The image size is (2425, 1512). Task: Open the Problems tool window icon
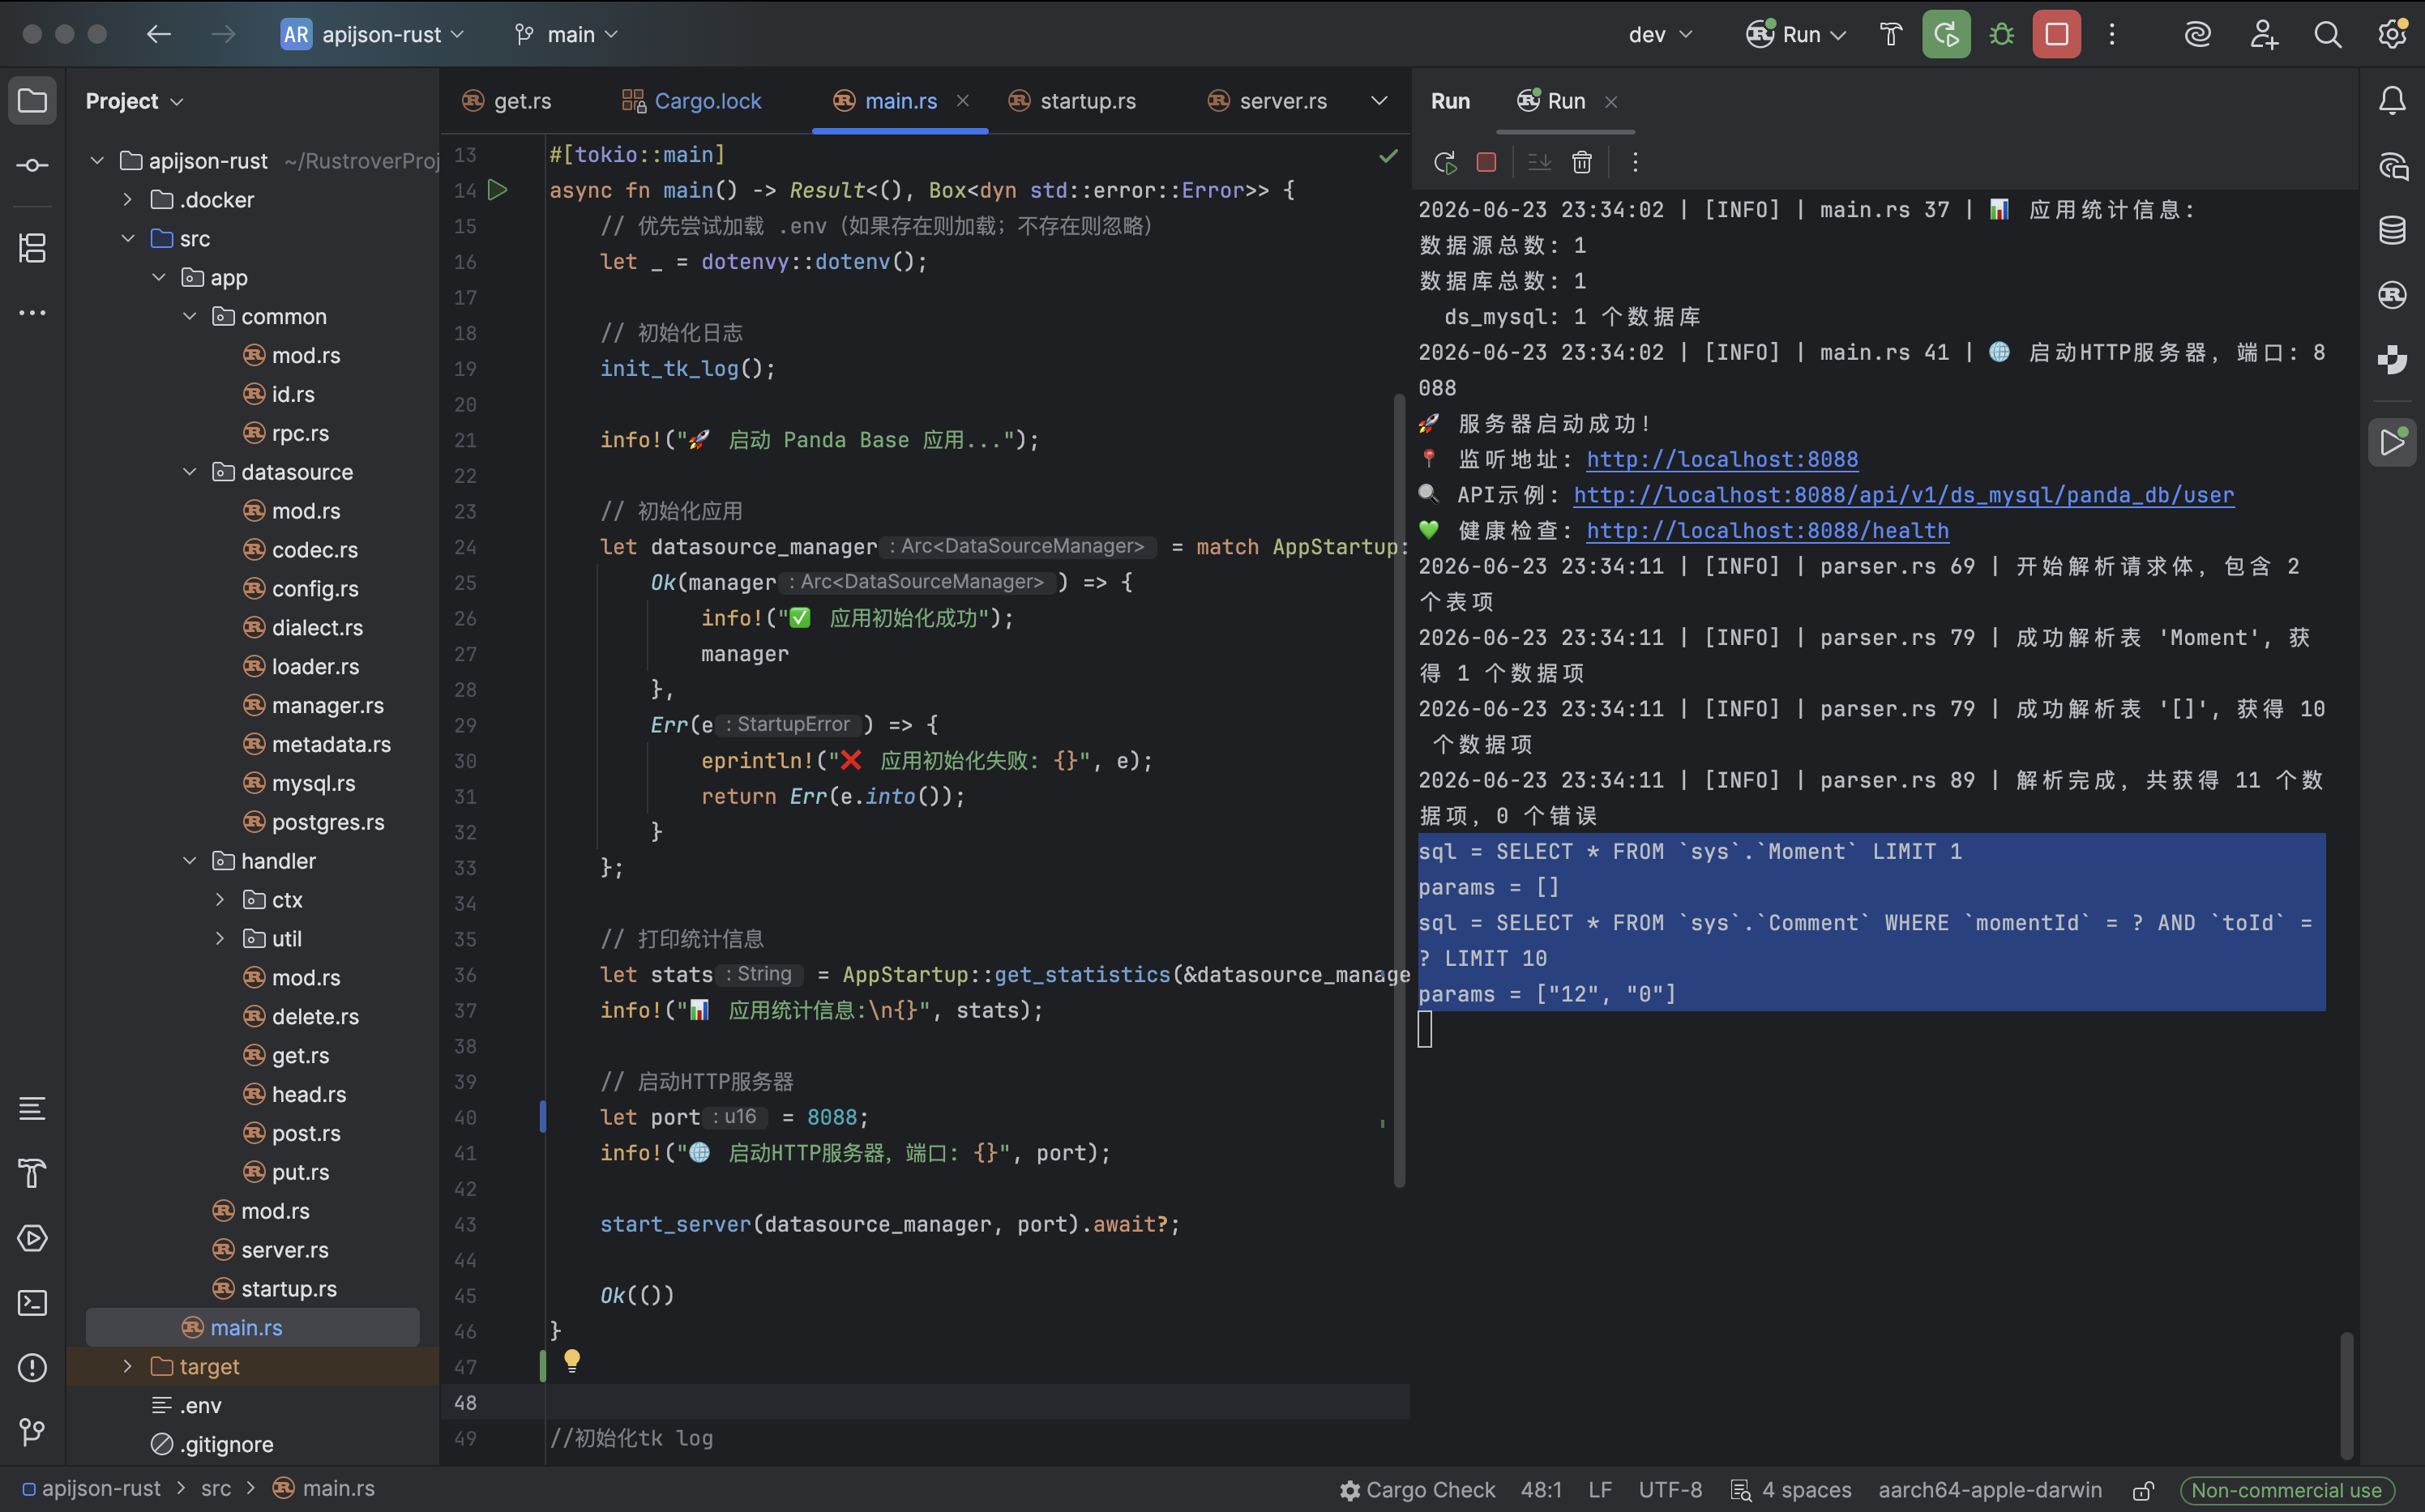[x=32, y=1367]
